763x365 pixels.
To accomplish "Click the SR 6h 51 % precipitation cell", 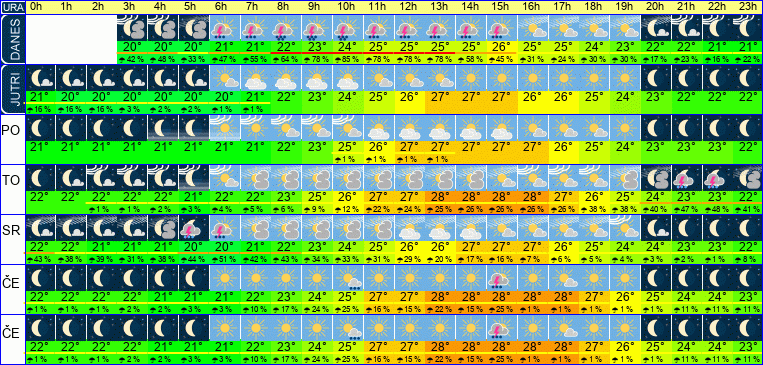I will click(x=224, y=258).
